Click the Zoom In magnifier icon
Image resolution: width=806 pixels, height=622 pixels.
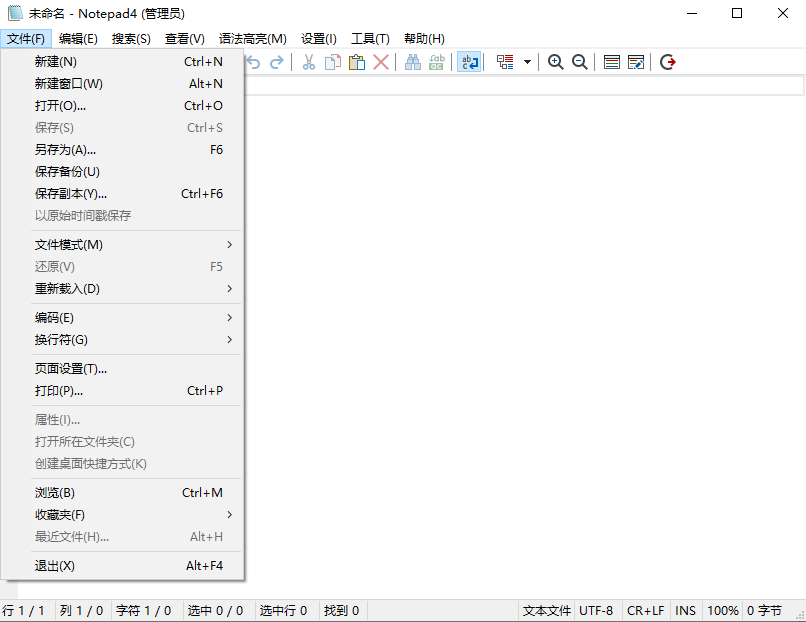coord(556,62)
